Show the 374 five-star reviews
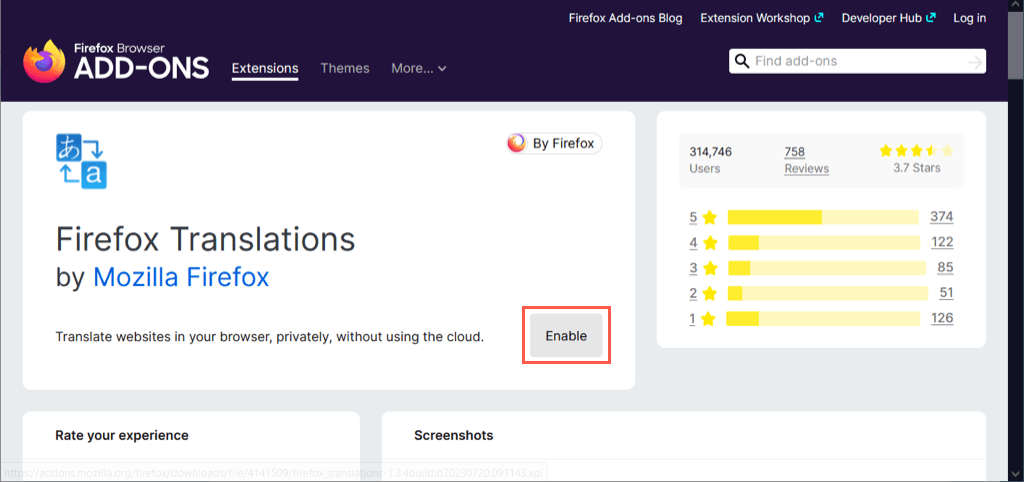Viewport: 1024px width, 482px height. coord(941,217)
